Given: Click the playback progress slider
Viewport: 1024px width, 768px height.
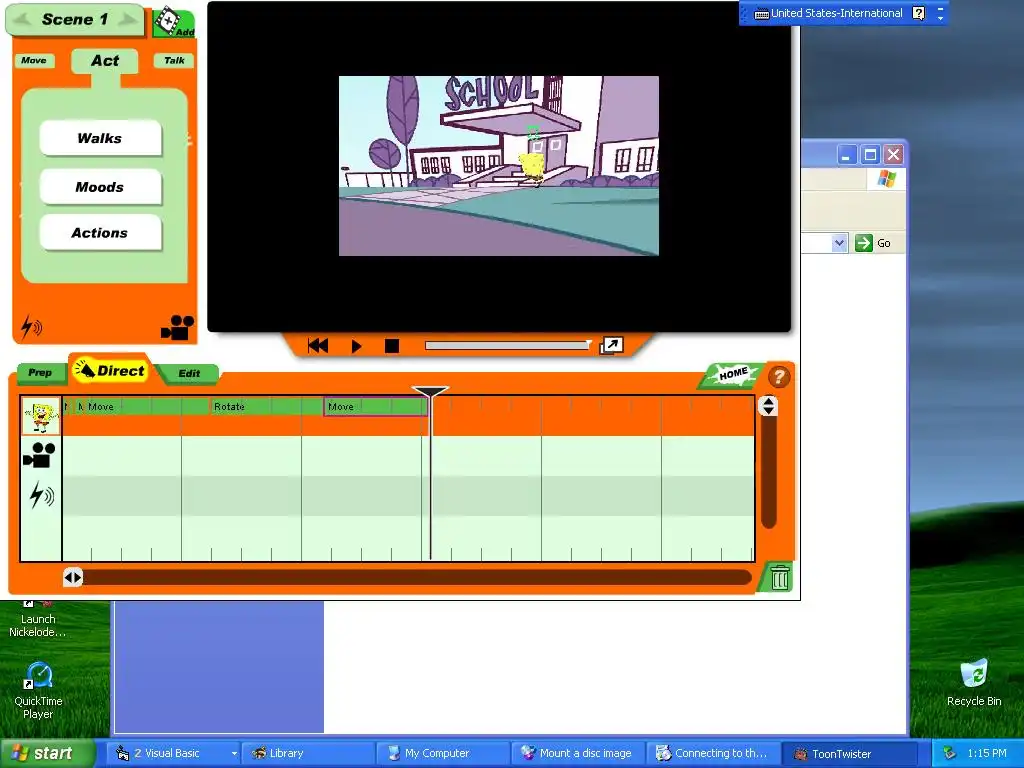Looking at the screenshot, I should pyautogui.click(x=507, y=345).
